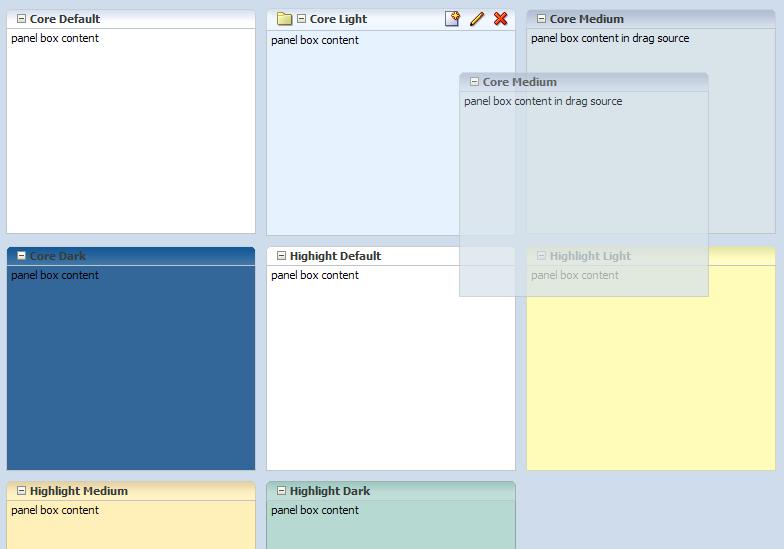Collapse the Highlight Medium panel
The image size is (784, 549).
[x=21, y=491]
